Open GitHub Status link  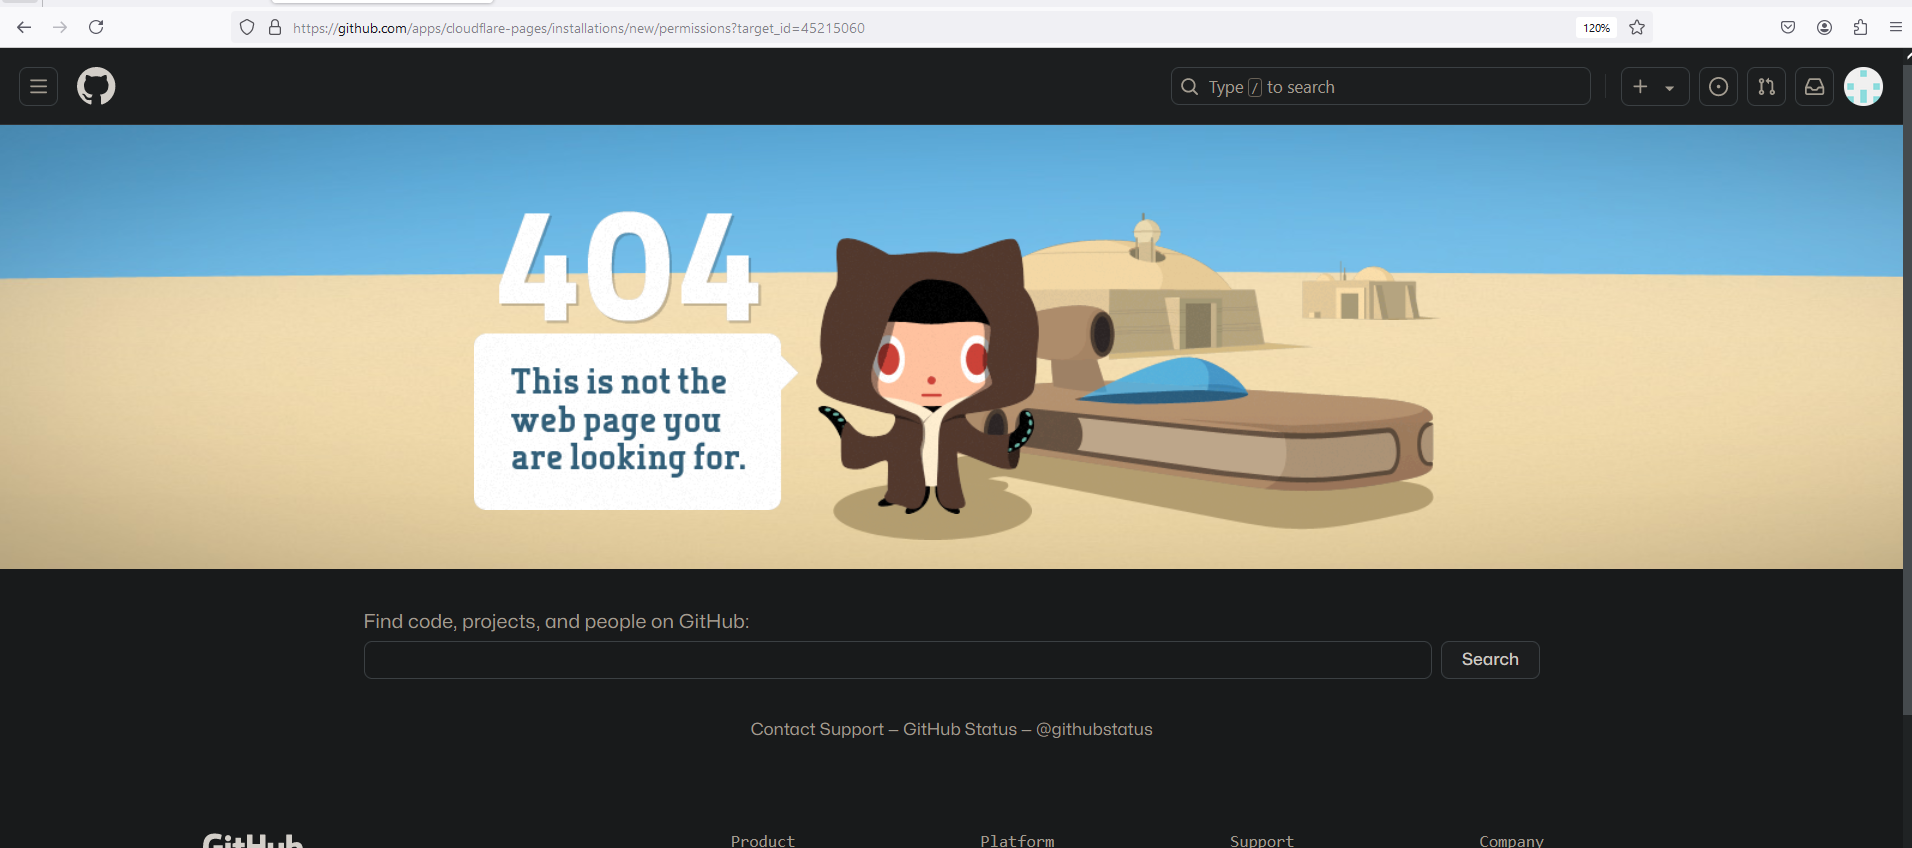(960, 730)
